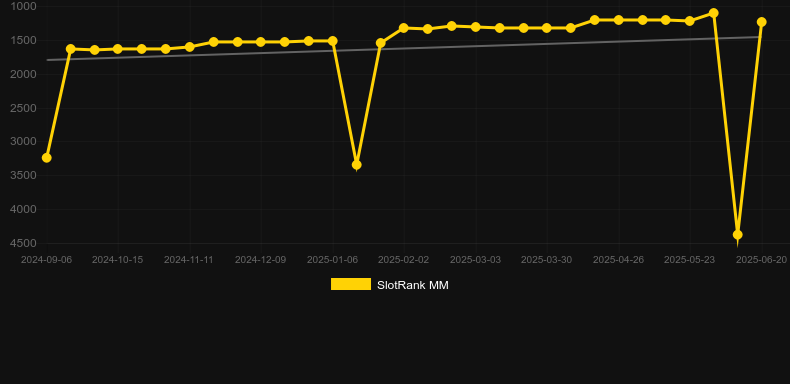Click the highest peak point just before the June drop
Image resolution: width=790 pixels, height=384 pixels.
pyautogui.click(x=713, y=13)
